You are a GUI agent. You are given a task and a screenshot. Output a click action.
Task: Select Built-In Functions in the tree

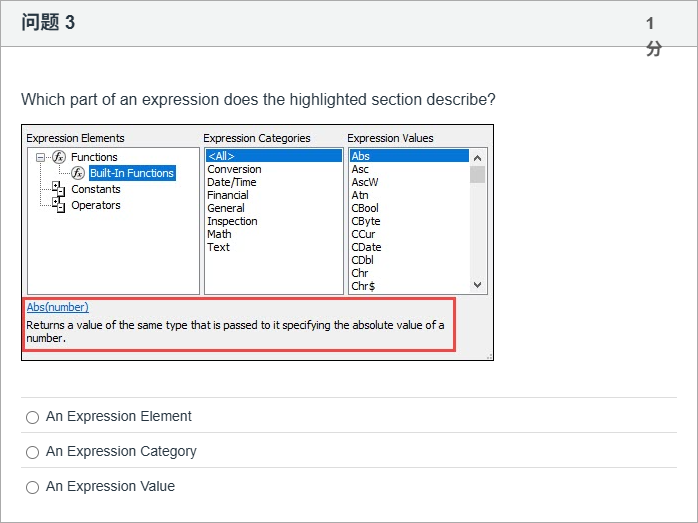[x=131, y=173]
